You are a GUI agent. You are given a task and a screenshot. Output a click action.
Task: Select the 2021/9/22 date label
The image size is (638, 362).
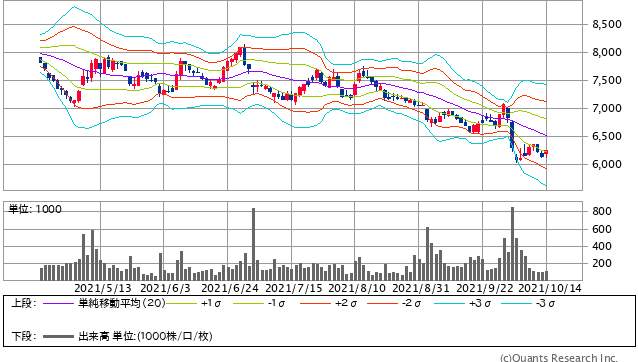[x=485, y=288]
